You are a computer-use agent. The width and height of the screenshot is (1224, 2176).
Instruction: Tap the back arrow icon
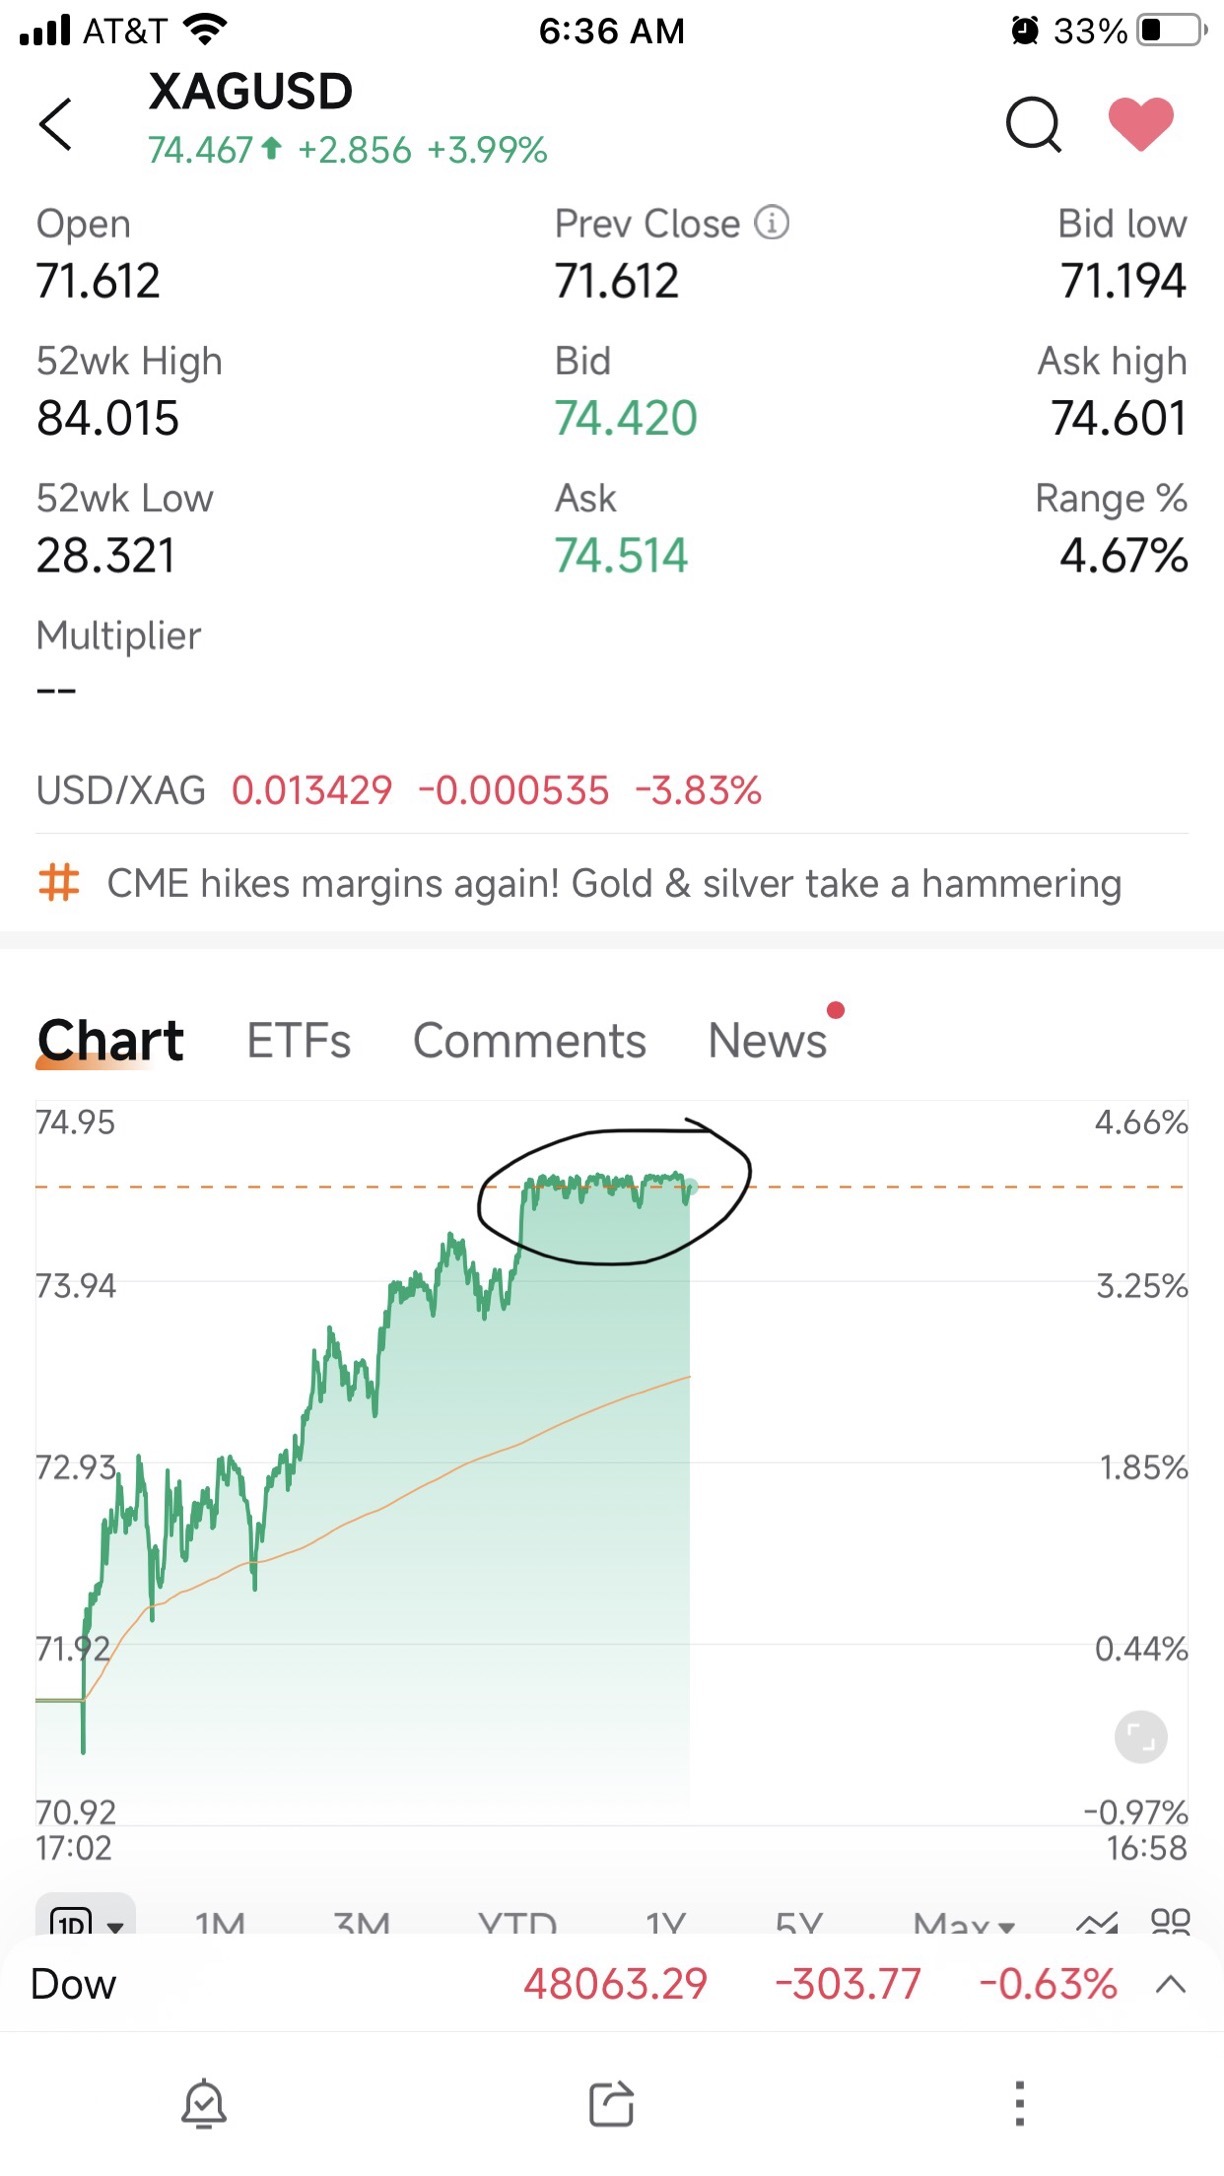click(x=56, y=125)
